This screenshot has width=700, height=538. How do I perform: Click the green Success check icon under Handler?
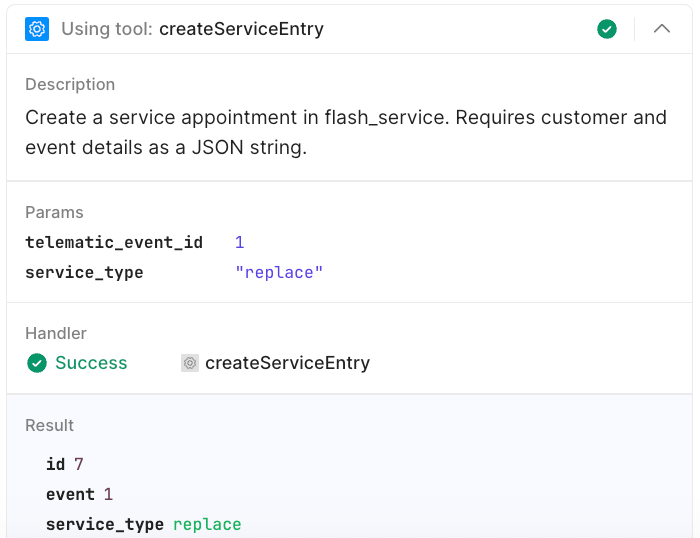[x=37, y=363]
